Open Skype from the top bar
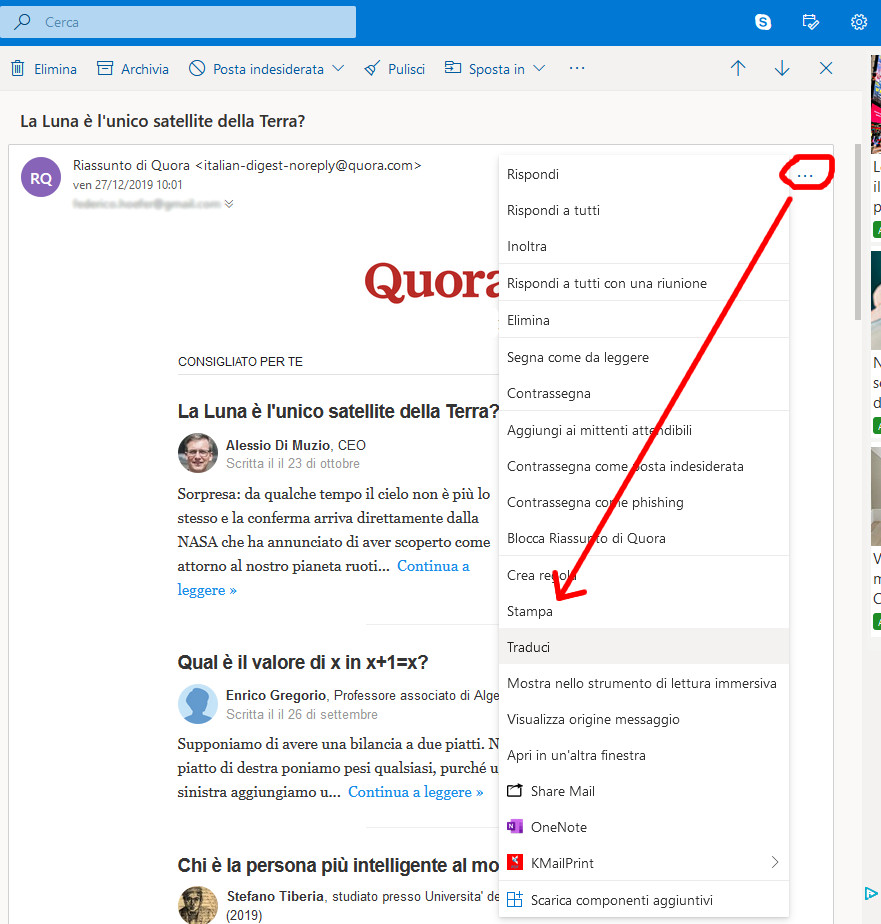 coord(763,22)
